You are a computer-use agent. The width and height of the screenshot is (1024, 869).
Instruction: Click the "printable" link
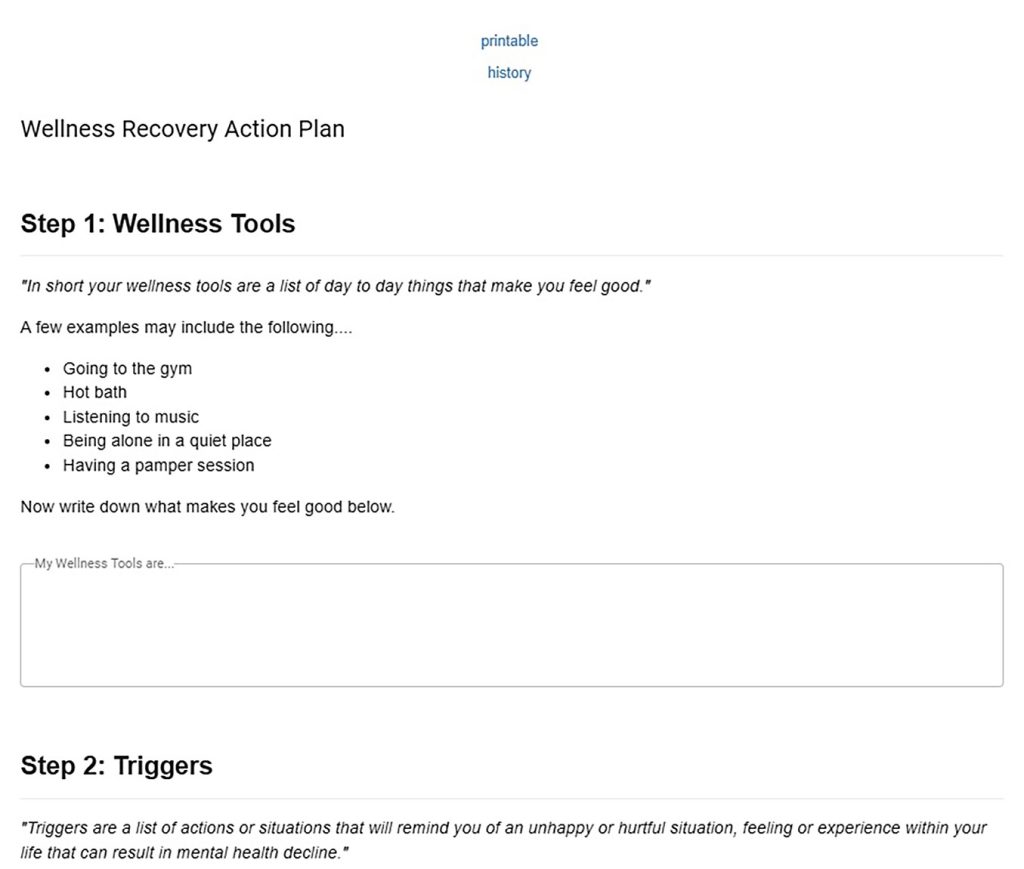click(509, 41)
